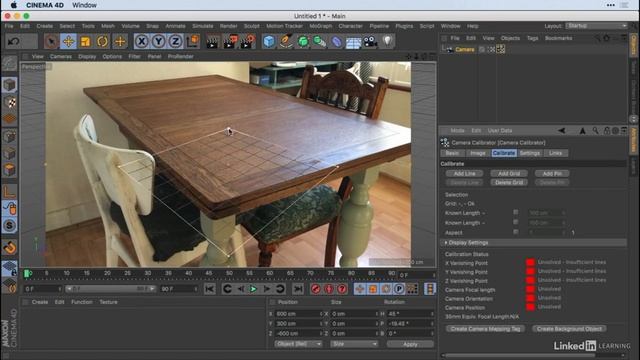Open Edit Render Settings clapperboard icon
640x360 pixels.
pos(247,41)
